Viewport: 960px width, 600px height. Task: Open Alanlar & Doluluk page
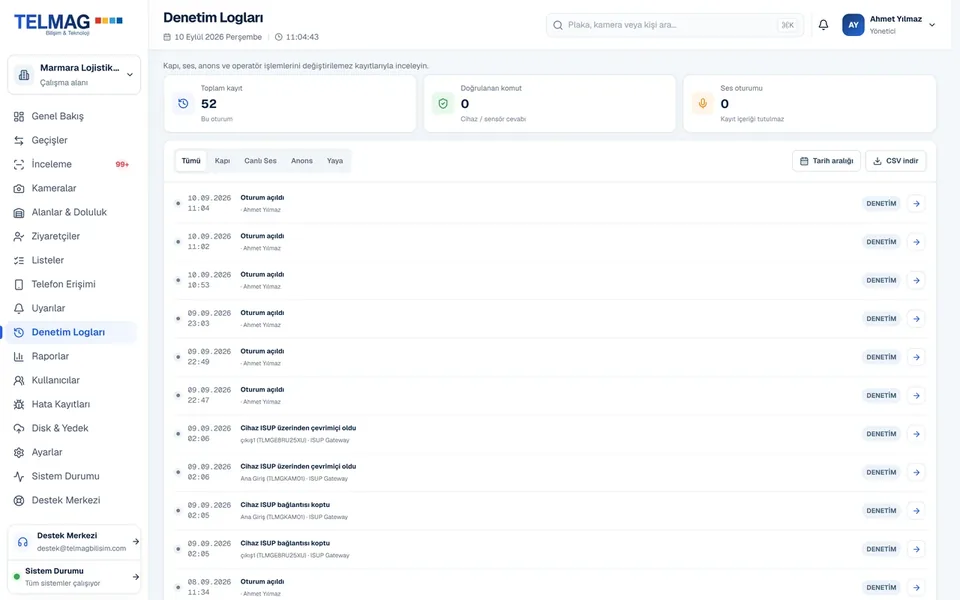(69, 212)
